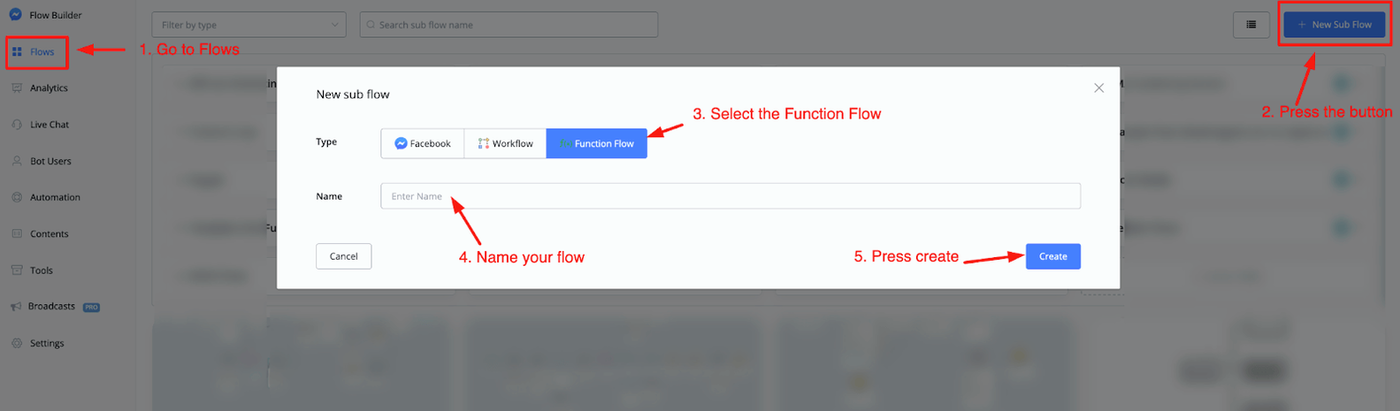
Task: Switch to list view icon button
Action: click(x=1251, y=25)
